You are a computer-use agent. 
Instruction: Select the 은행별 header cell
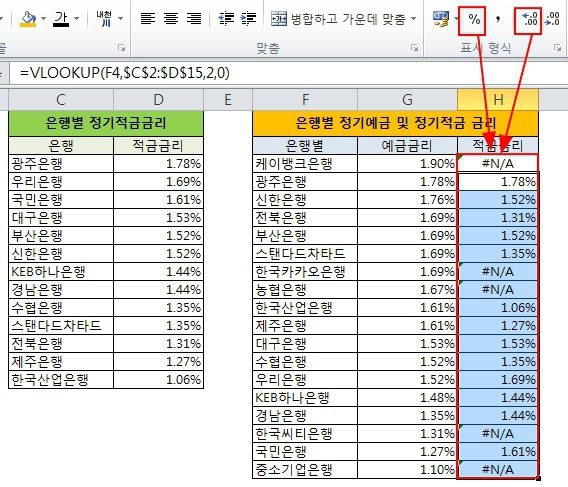coord(305,146)
